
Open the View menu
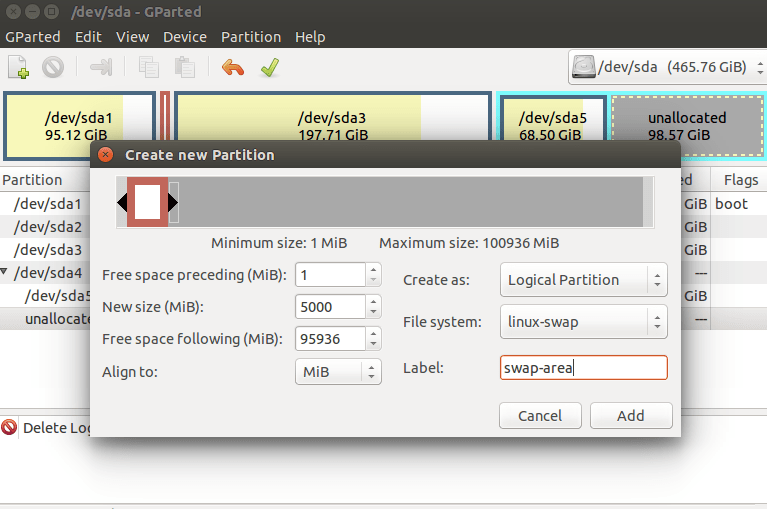[x=132, y=37]
